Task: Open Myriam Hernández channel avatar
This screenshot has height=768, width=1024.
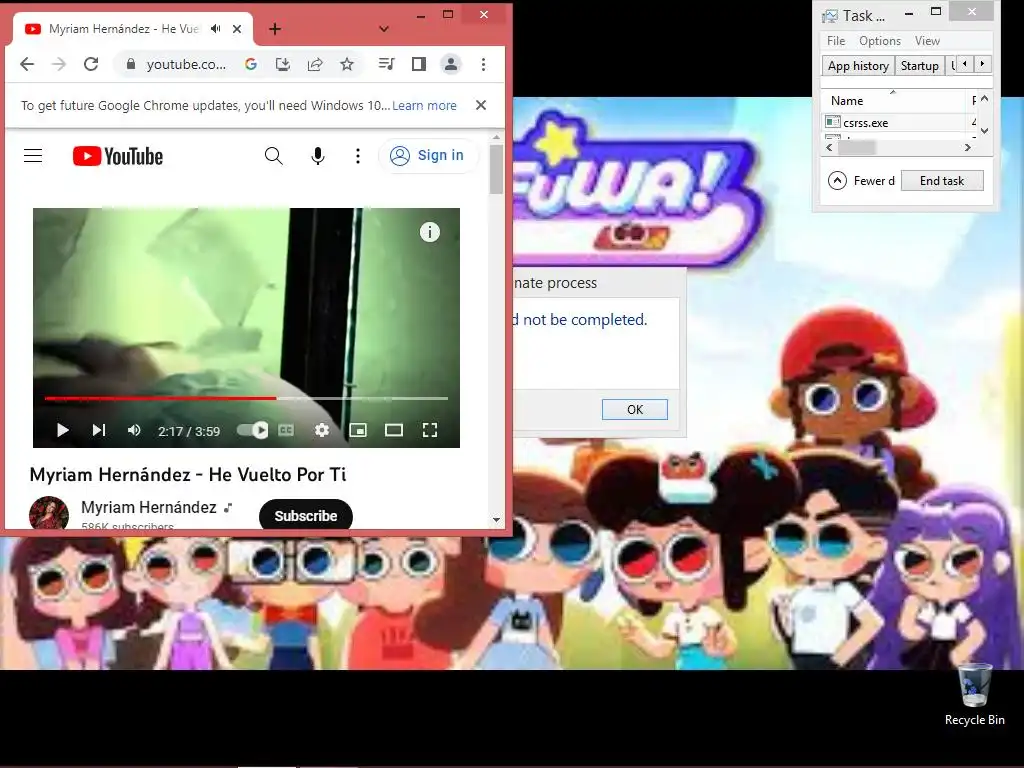Action: coord(49,513)
